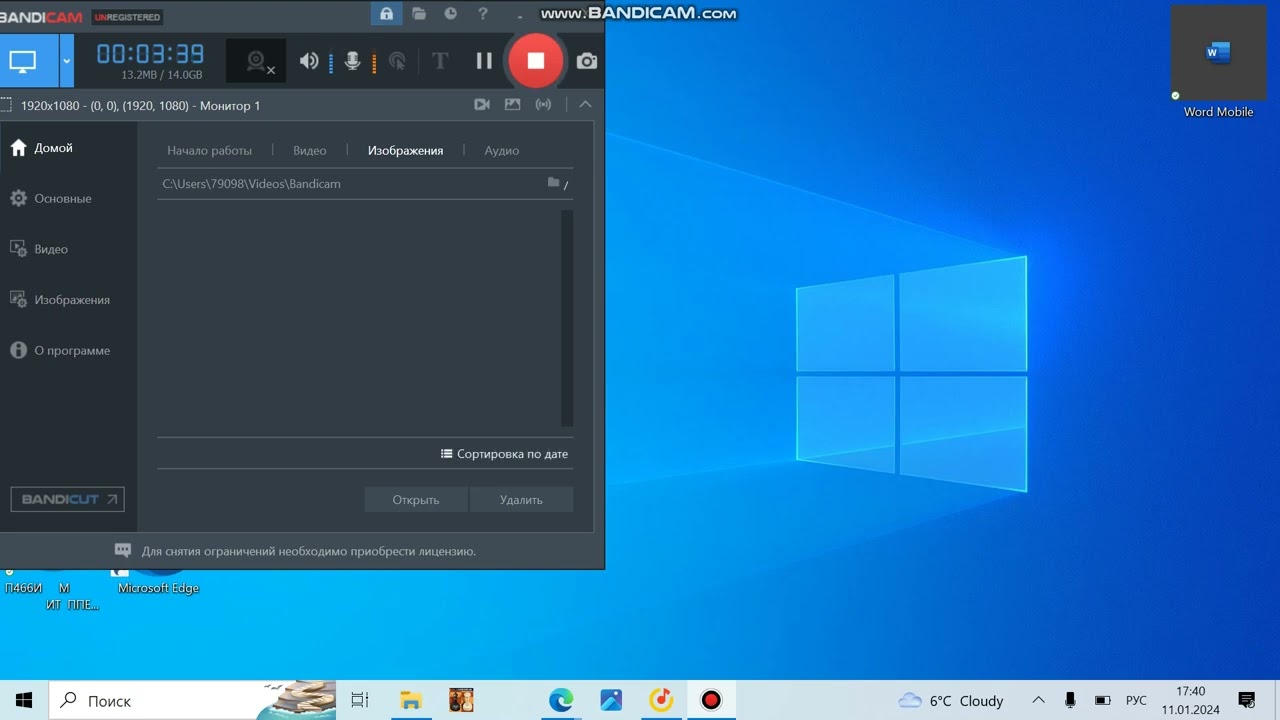
Task: Stop the recording with the red button
Action: [536, 61]
